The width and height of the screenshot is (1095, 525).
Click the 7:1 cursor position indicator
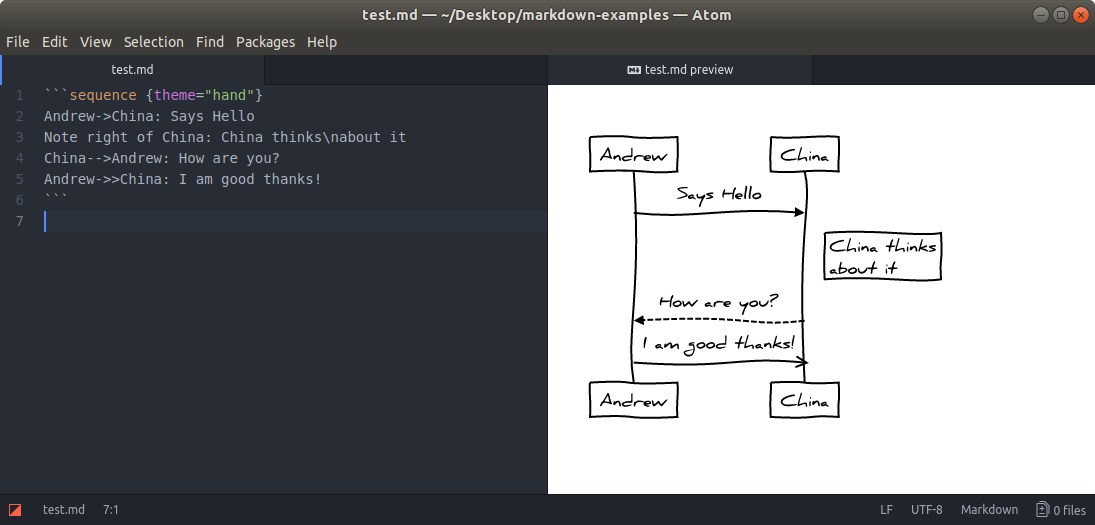110,510
